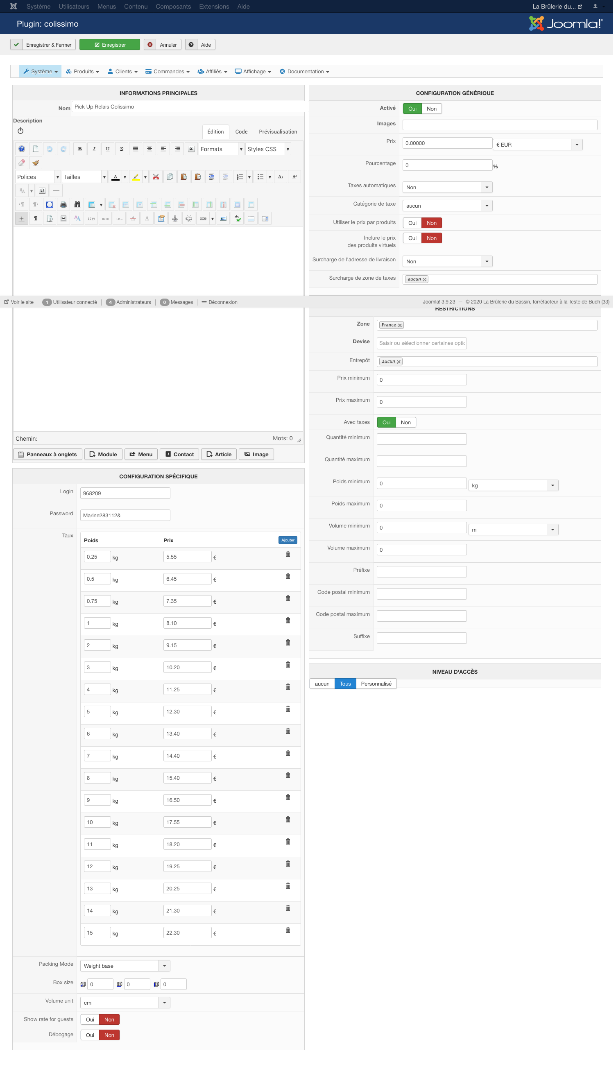Open the Produits HikaShop menu
Image resolution: width=613 pixels, height=1080 pixels.
pos(83,71)
